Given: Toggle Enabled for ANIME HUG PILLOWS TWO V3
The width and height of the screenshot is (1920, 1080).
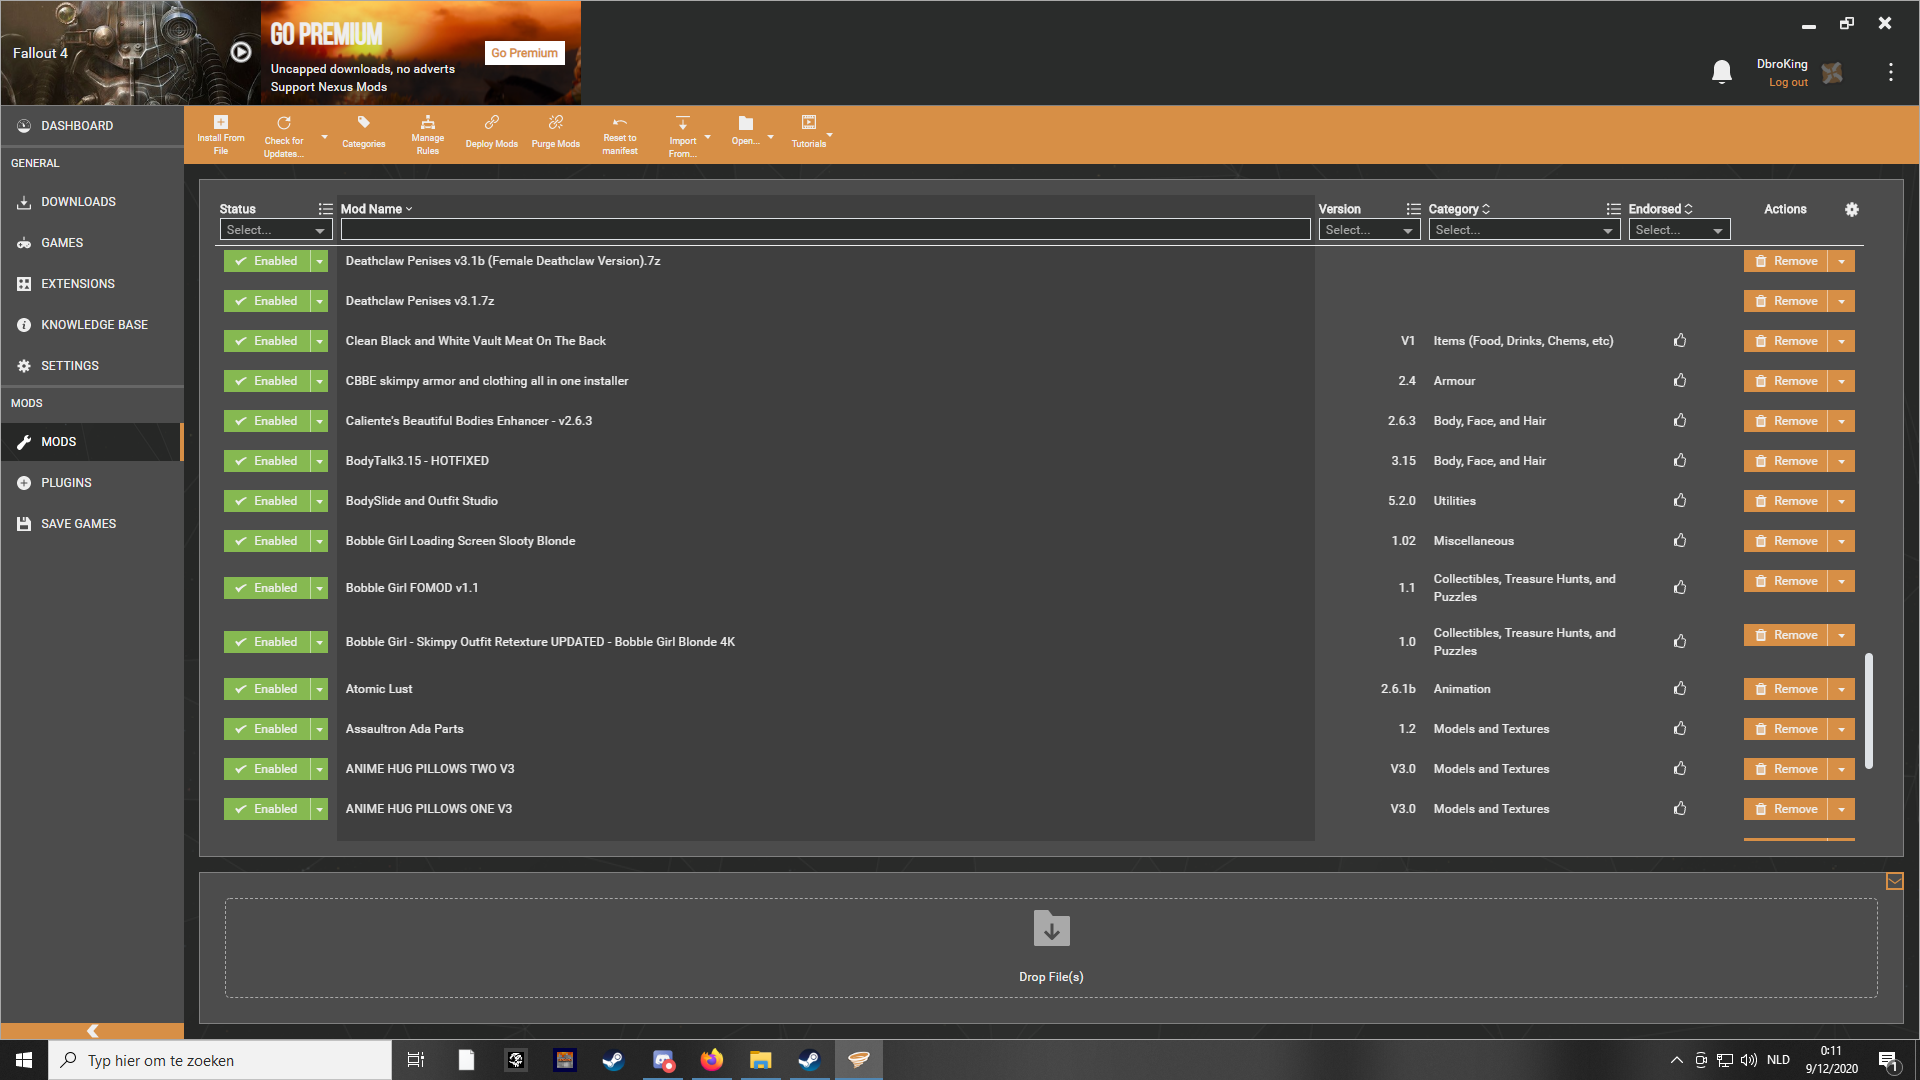Looking at the screenshot, I should pos(267,769).
